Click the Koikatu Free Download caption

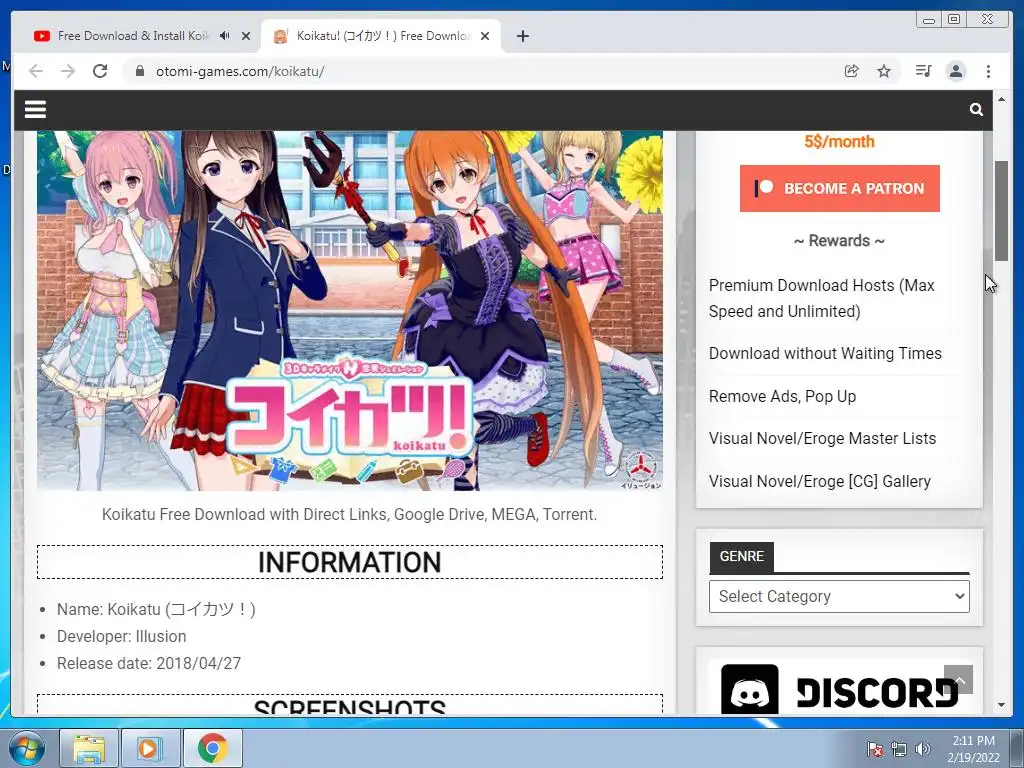pos(349,515)
